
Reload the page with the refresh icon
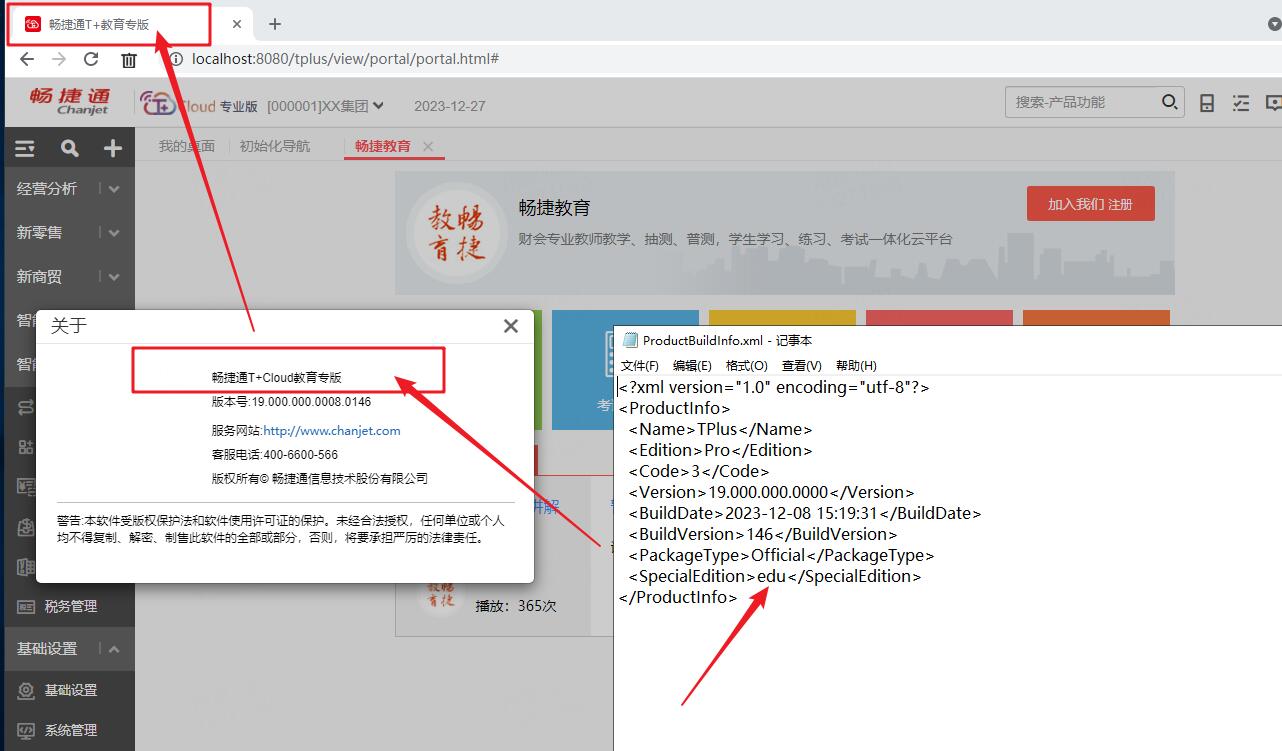[91, 59]
